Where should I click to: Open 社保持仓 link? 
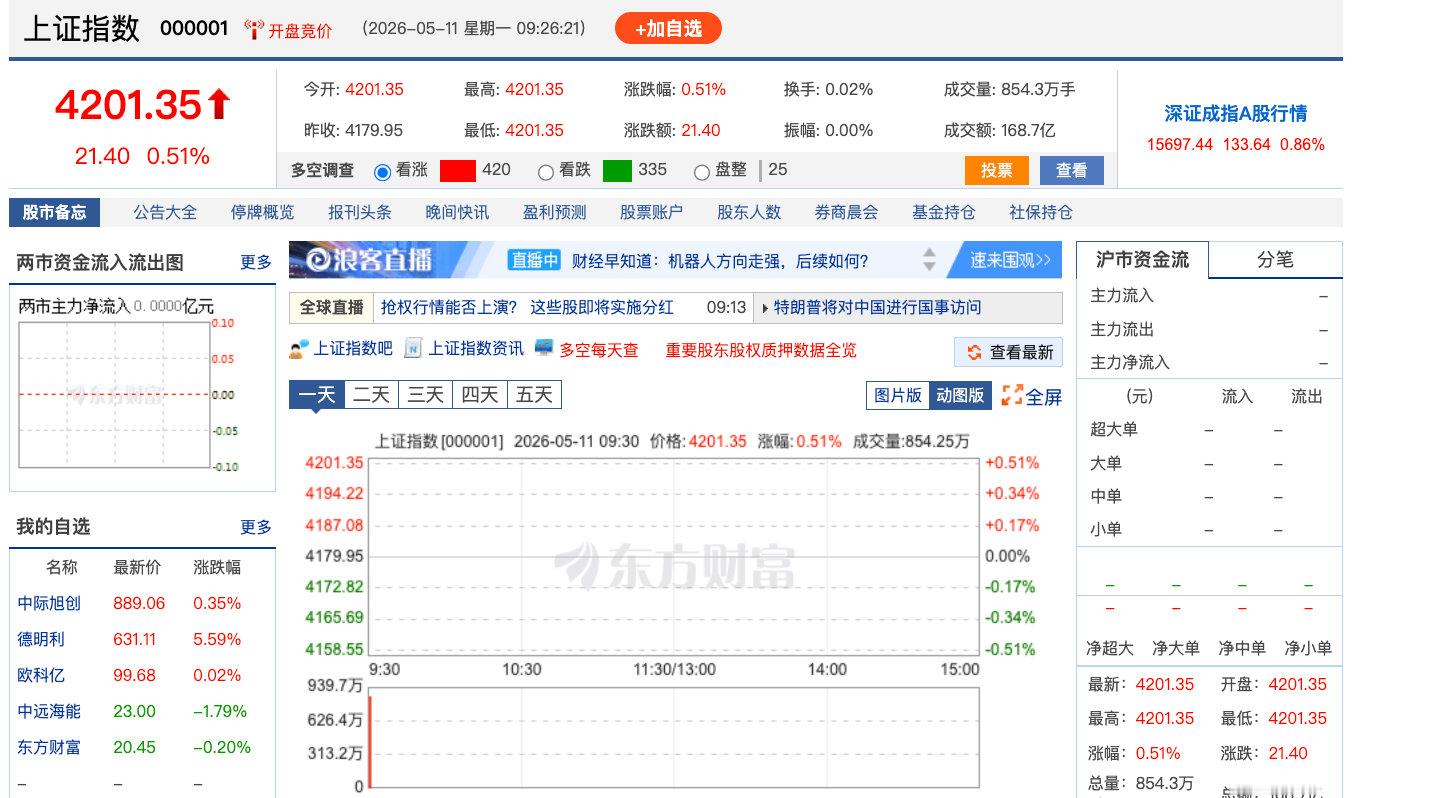(1040, 212)
